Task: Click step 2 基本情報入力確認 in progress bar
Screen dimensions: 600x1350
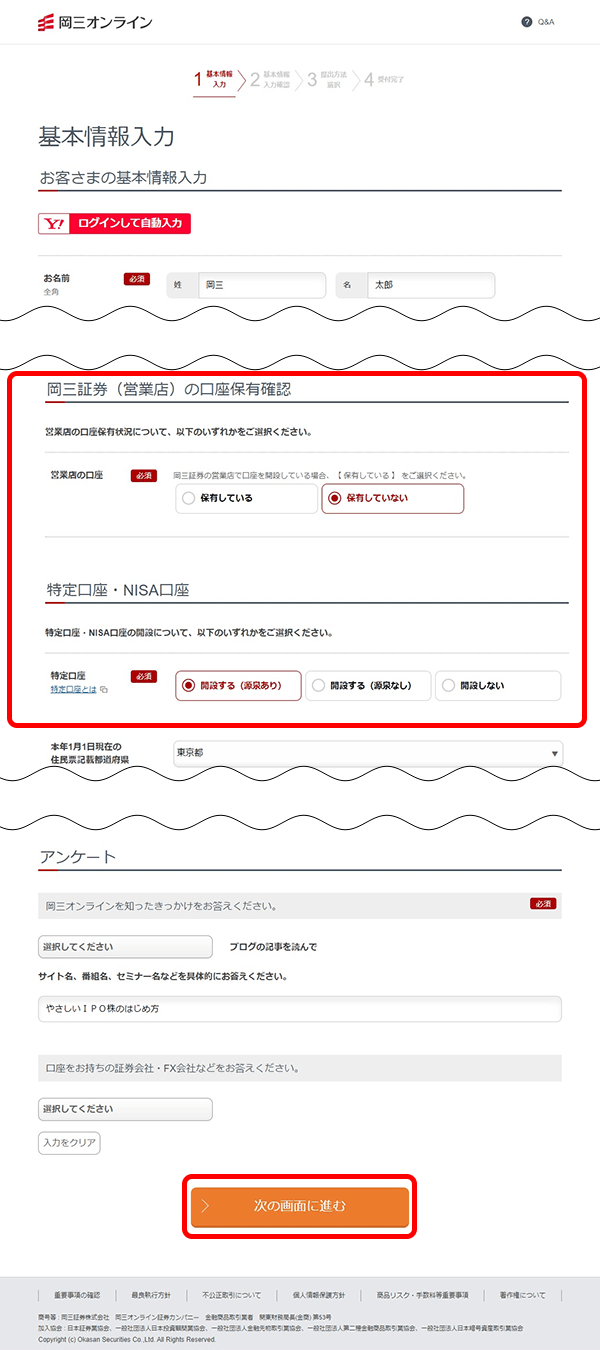Action: click(270, 79)
